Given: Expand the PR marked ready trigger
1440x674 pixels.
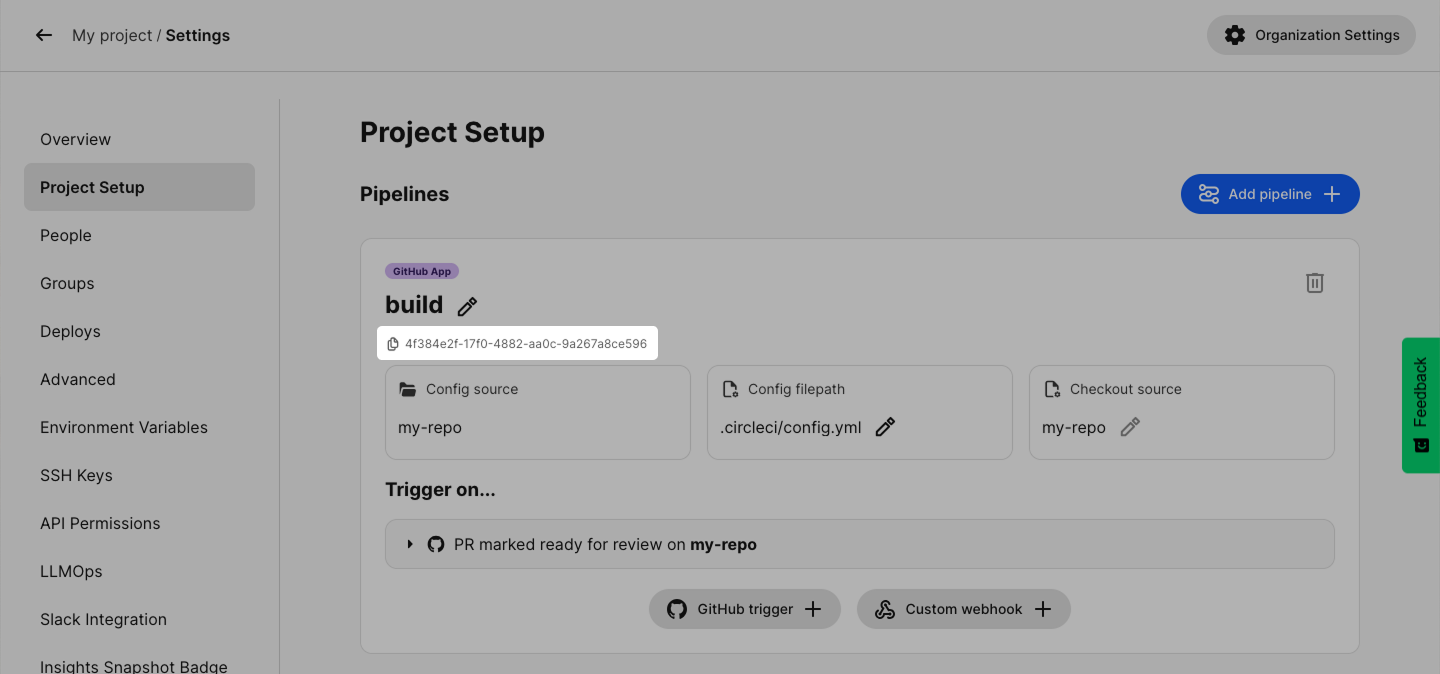Looking at the screenshot, I should tap(410, 544).
